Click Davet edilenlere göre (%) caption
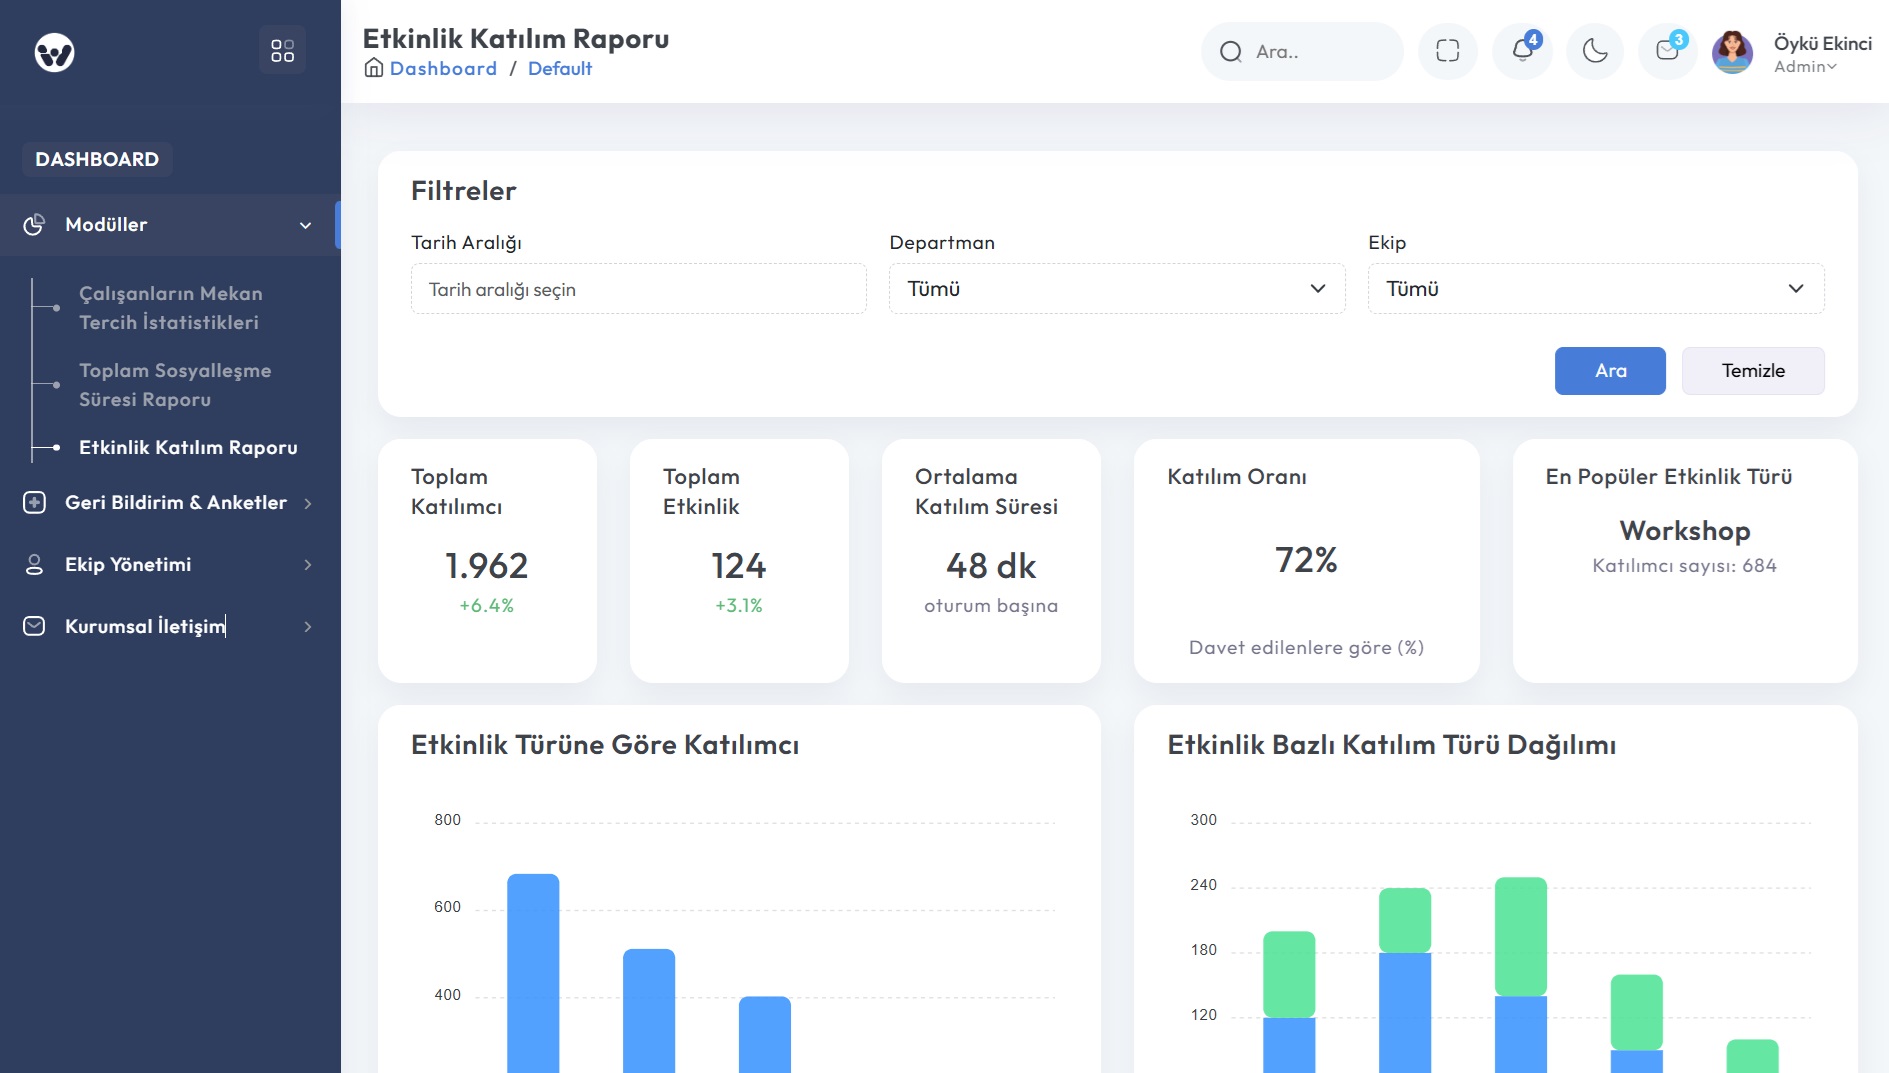The image size is (1889, 1073). click(x=1306, y=648)
